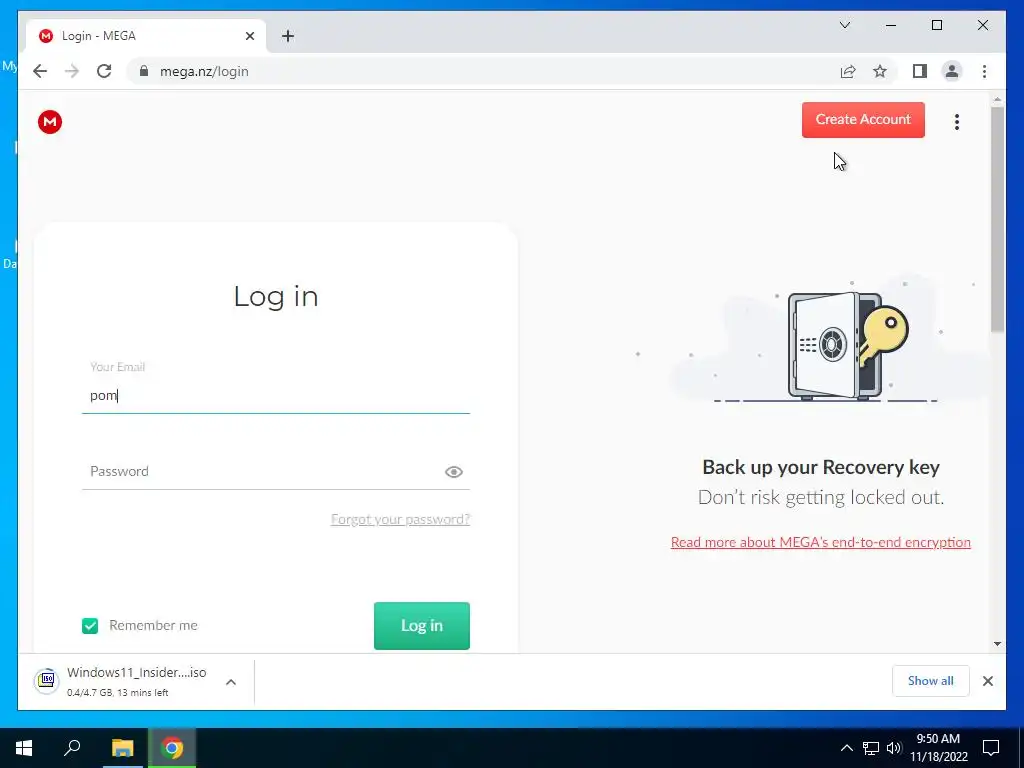Click the scrollbar down arrow
The image size is (1024, 768).
[997, 644]
